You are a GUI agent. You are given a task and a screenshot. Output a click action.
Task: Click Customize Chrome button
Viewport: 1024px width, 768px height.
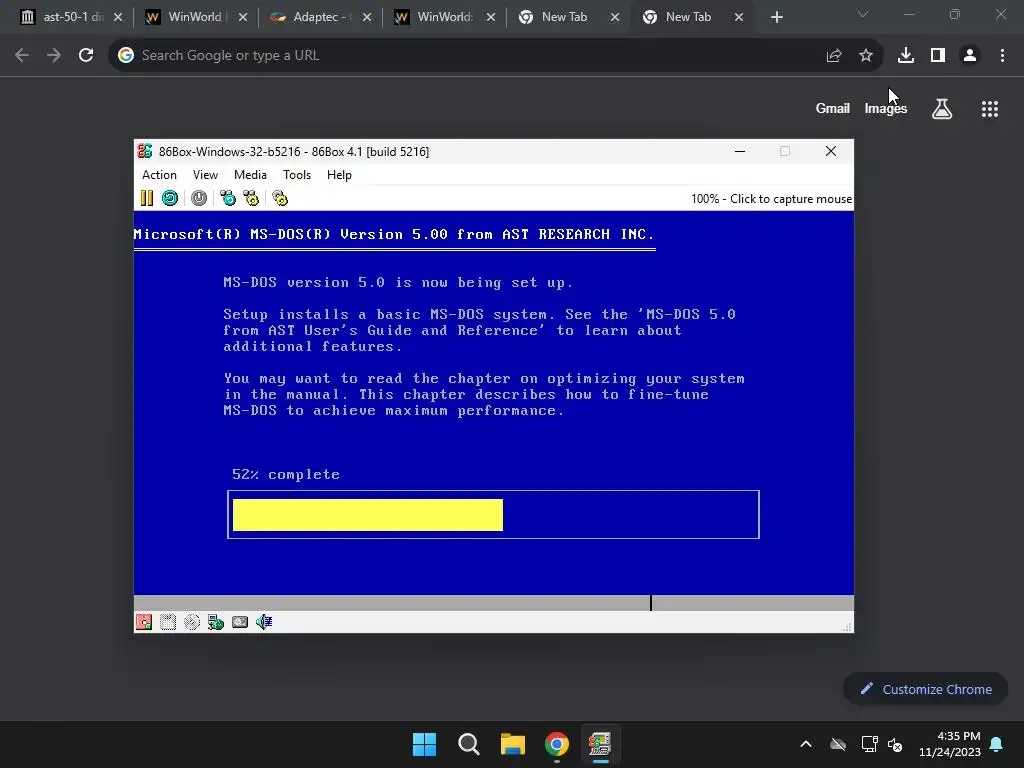(x=926, y=689)
